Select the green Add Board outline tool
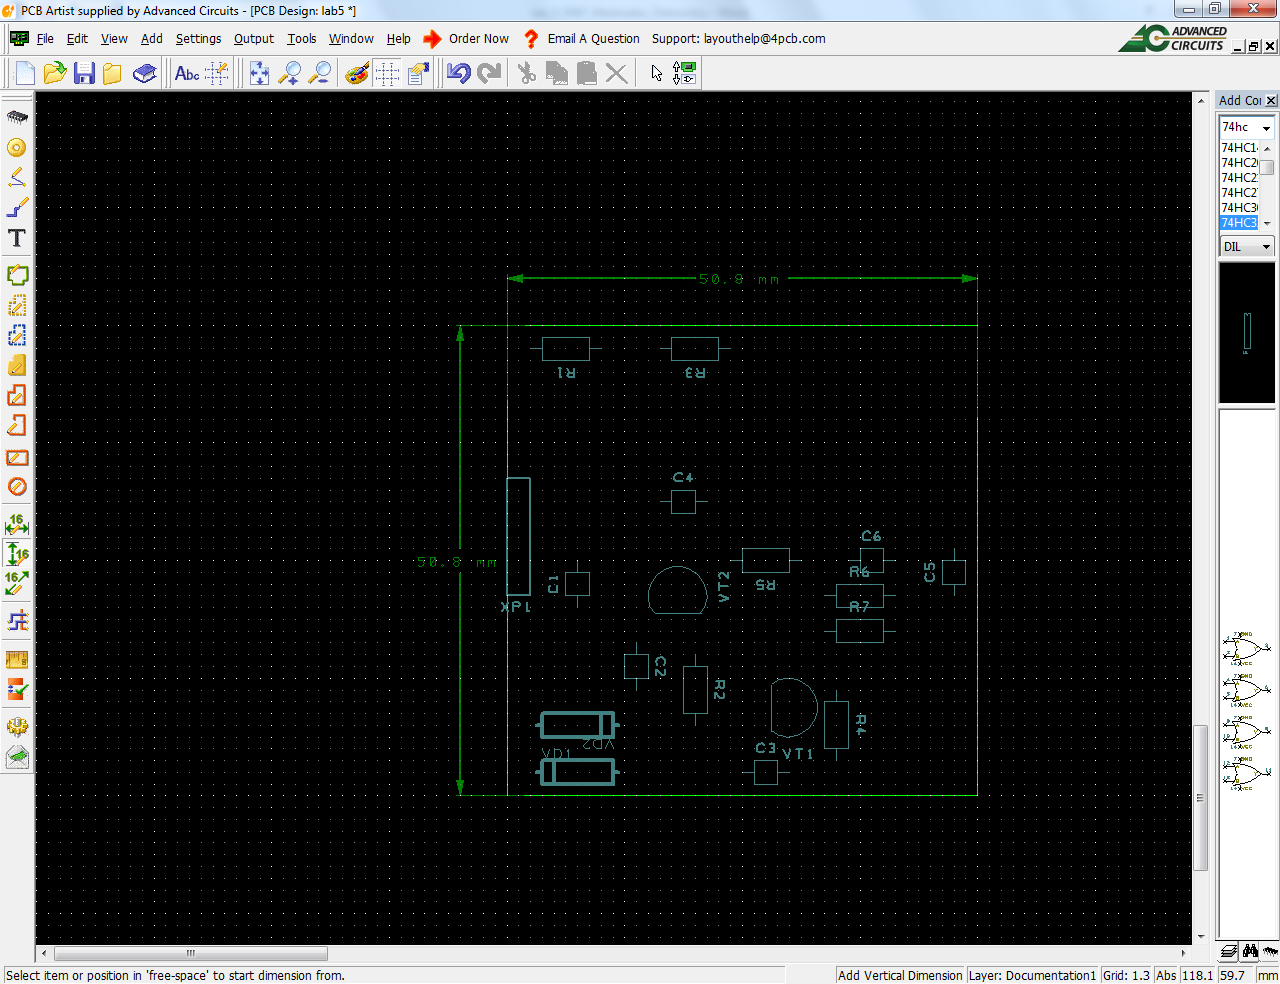Screen dimensions: 1280x984 point(17,275)
